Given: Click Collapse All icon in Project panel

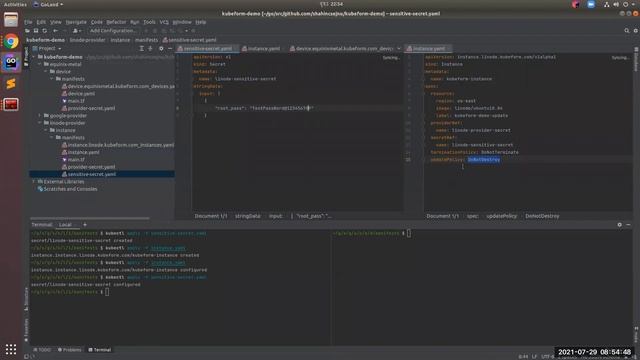Looking at the screenshot, I should [x=150, y=49].
